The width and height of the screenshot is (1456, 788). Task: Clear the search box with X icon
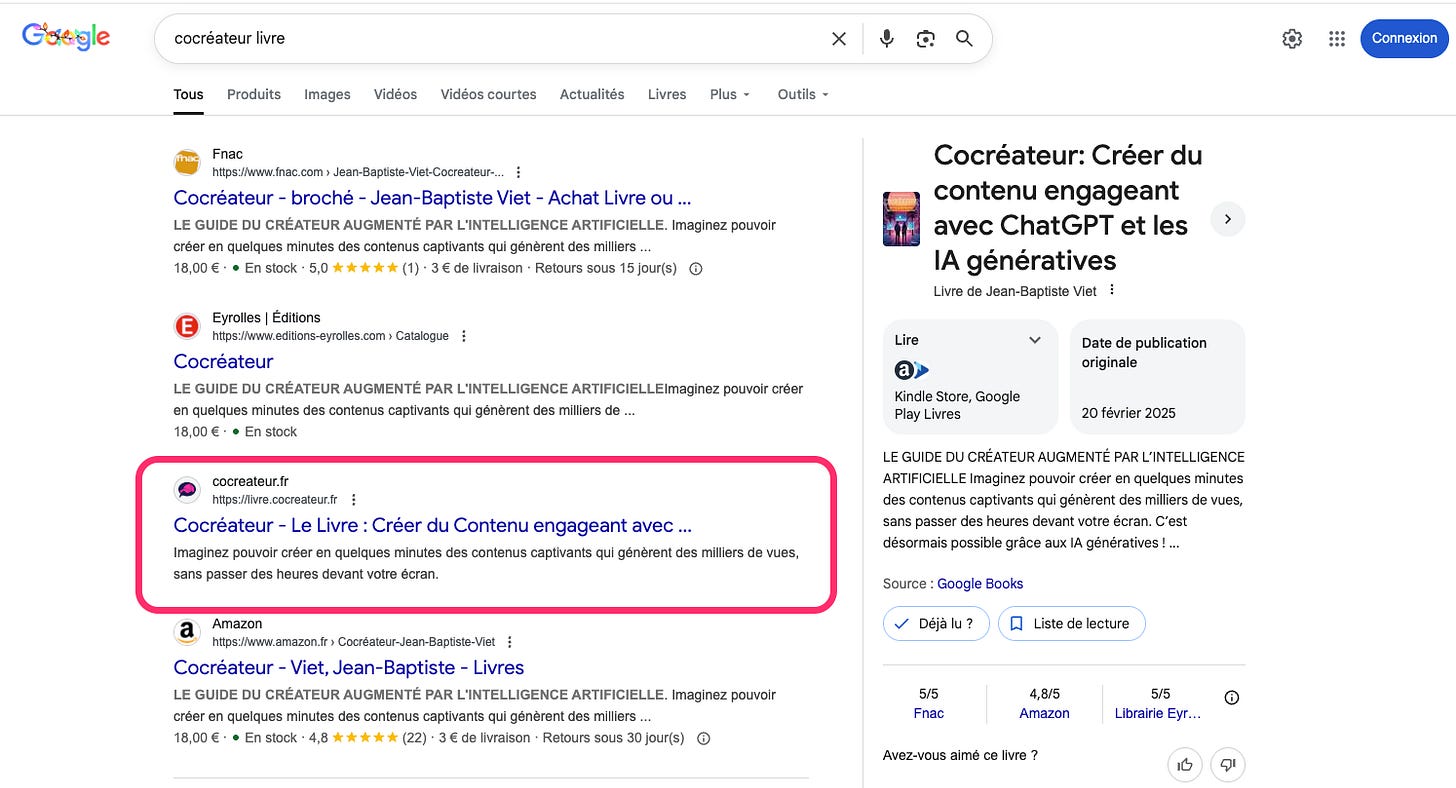839,39
